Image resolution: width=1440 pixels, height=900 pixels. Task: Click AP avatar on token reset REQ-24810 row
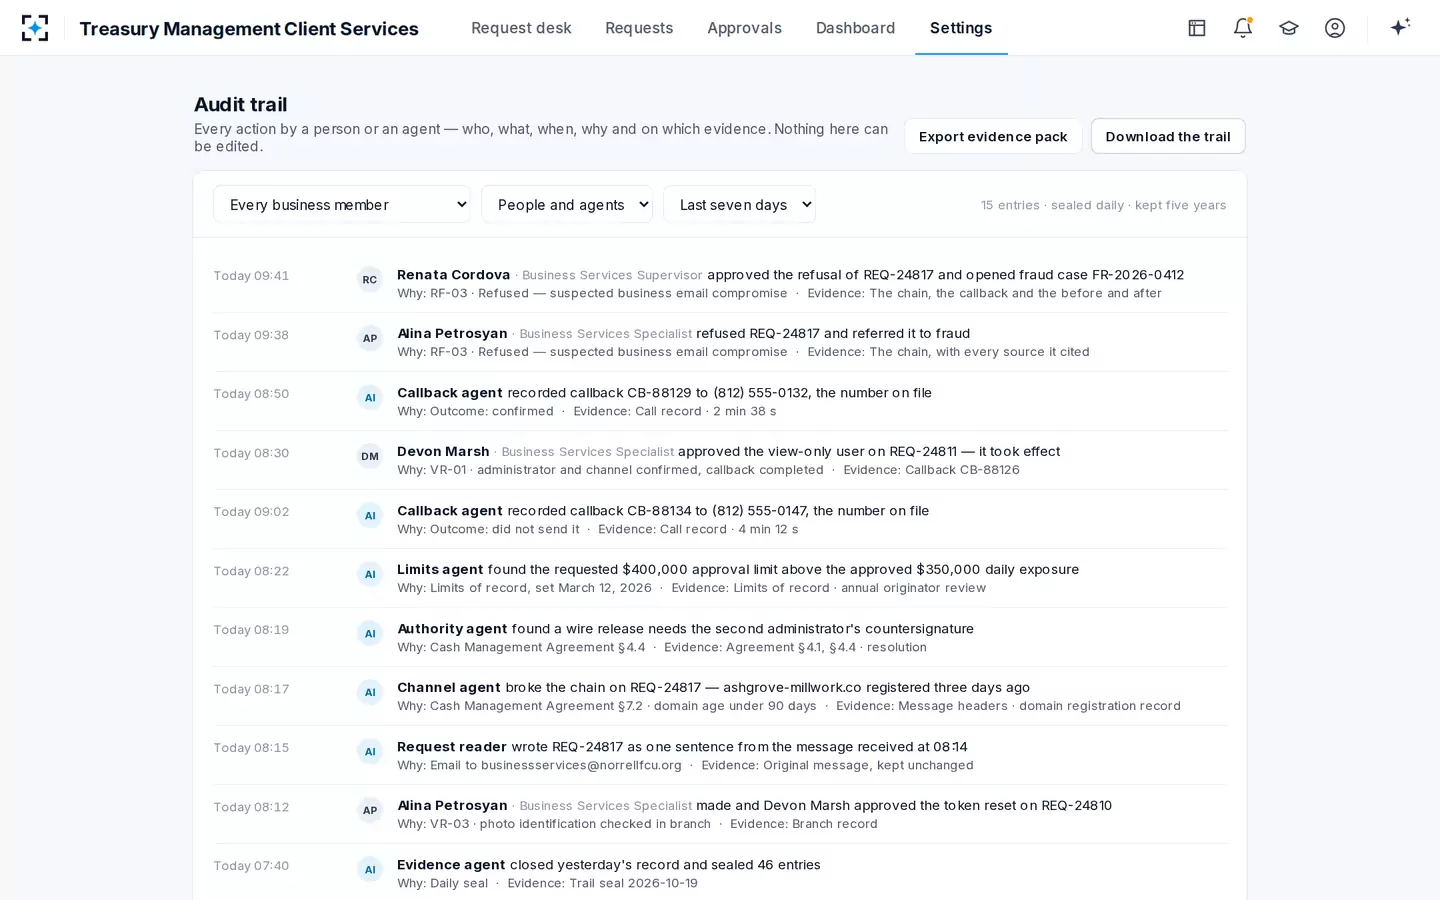370,811
